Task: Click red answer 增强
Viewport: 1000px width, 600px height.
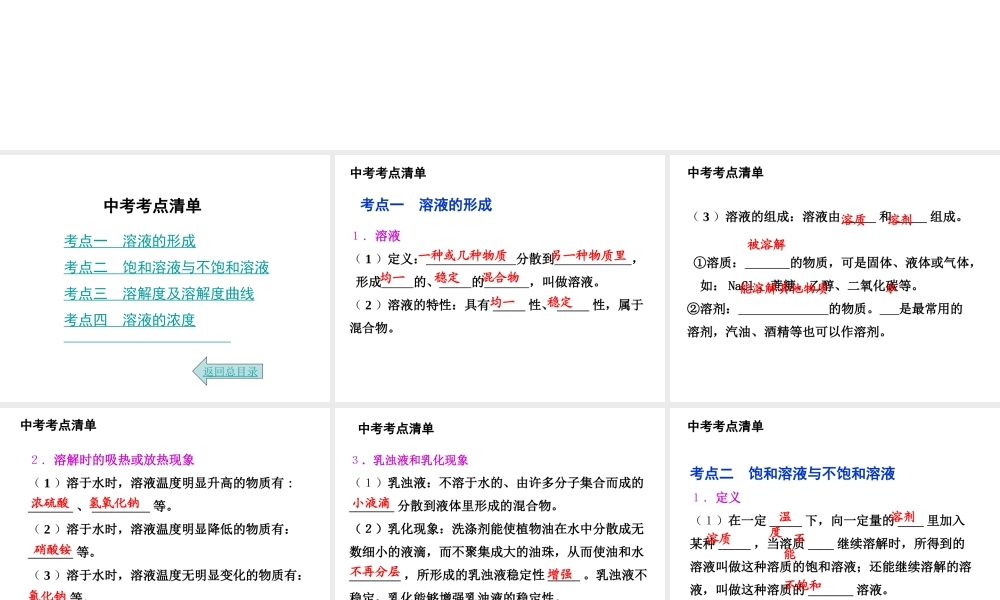Action: 560,574
